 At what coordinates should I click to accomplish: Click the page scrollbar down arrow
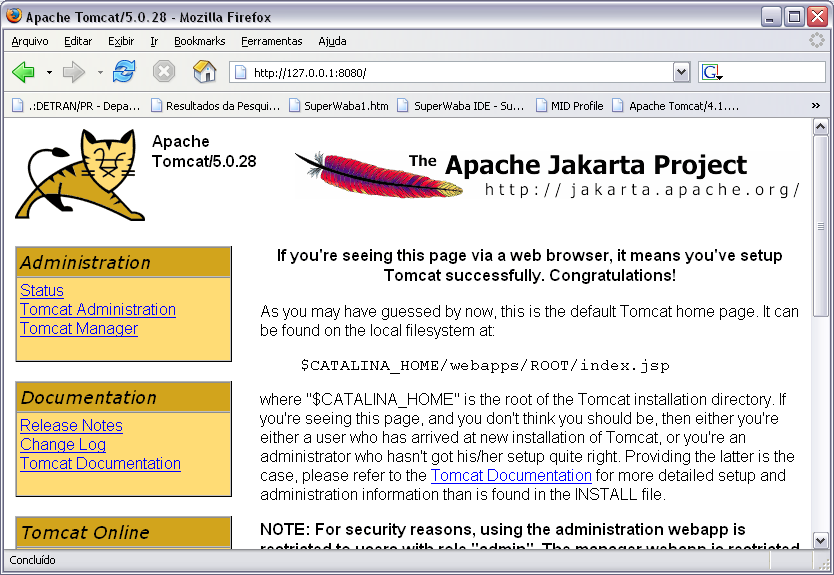click(820, 540)
